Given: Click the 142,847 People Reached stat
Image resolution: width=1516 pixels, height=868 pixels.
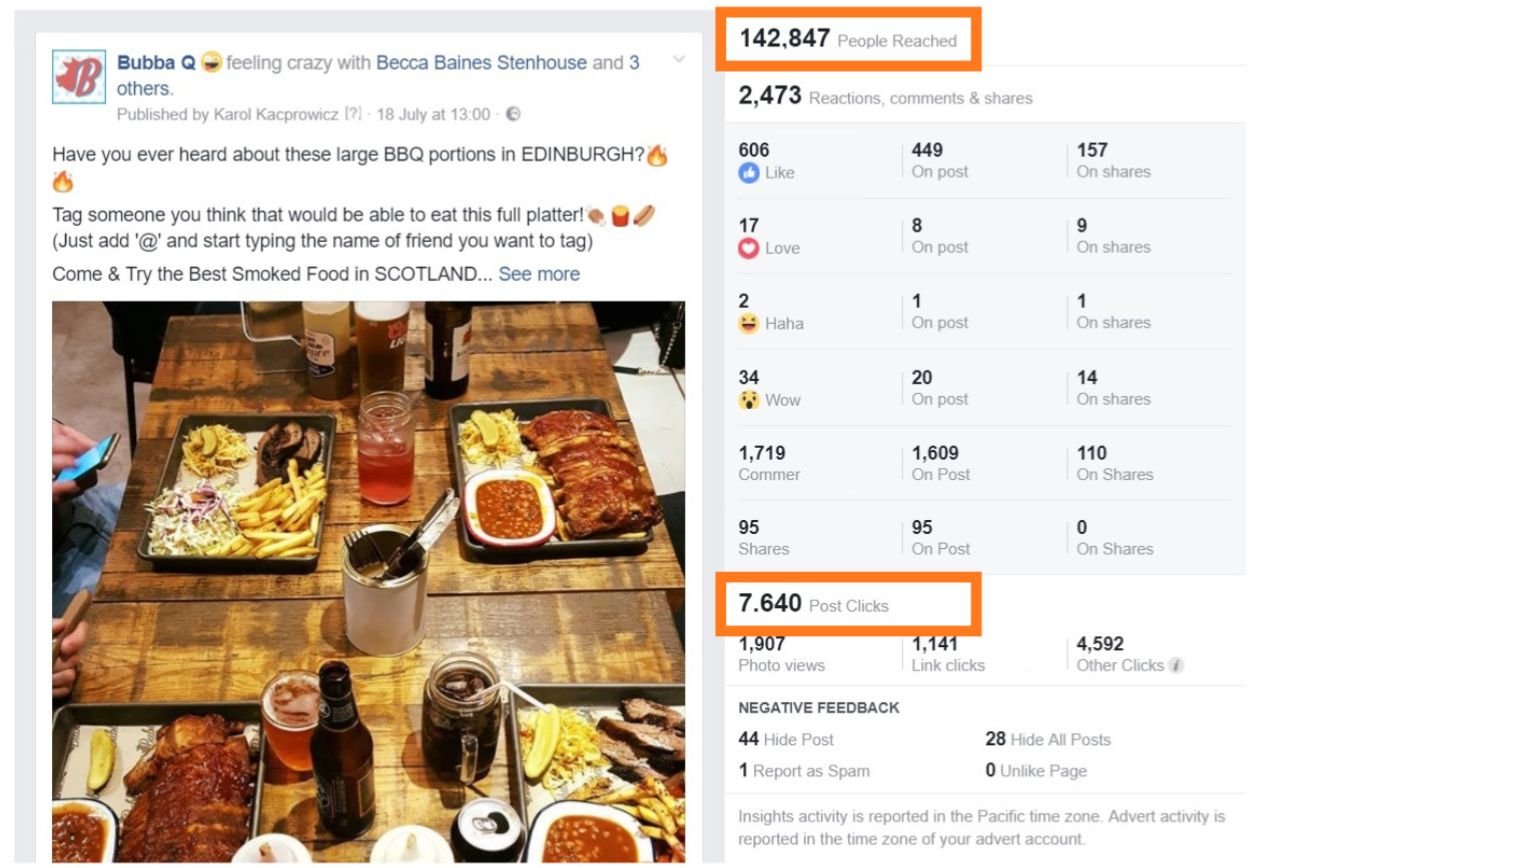Looking at the screenshot, I should tap(847, 39).
